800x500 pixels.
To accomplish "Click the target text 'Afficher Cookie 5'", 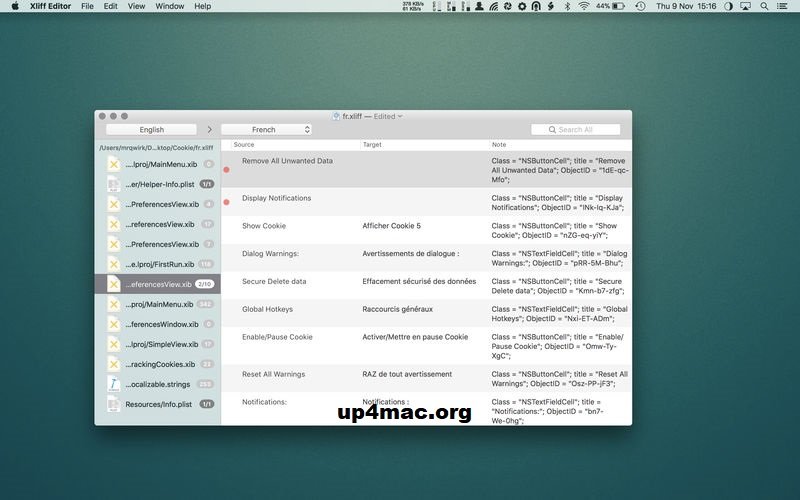I will [x=391, y=226].
